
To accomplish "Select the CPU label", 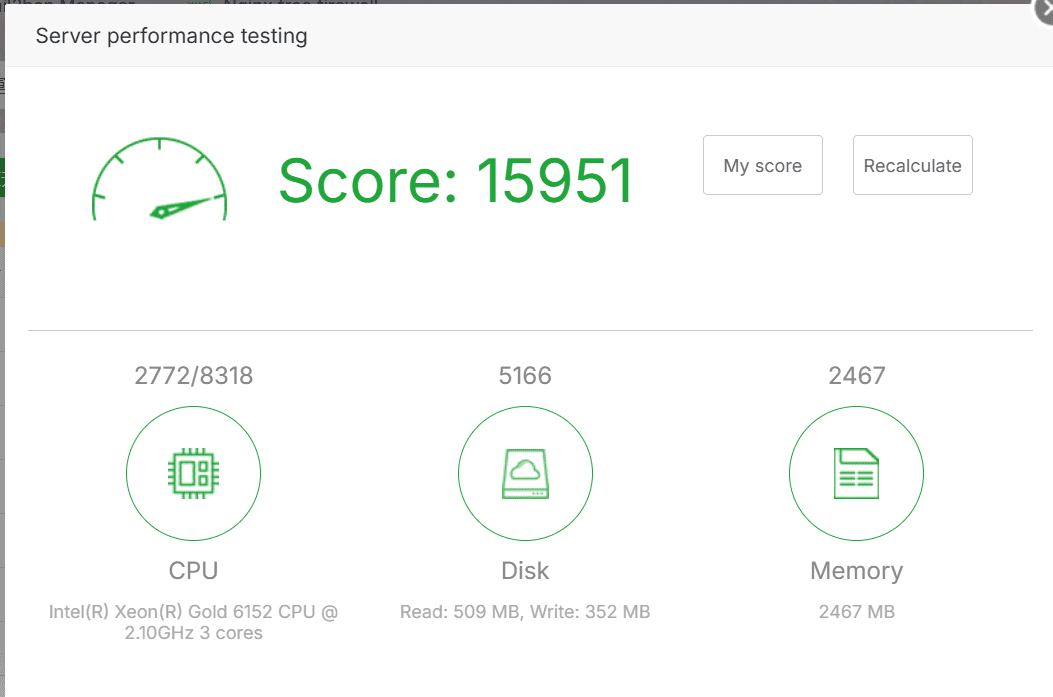I will point(193,571).
